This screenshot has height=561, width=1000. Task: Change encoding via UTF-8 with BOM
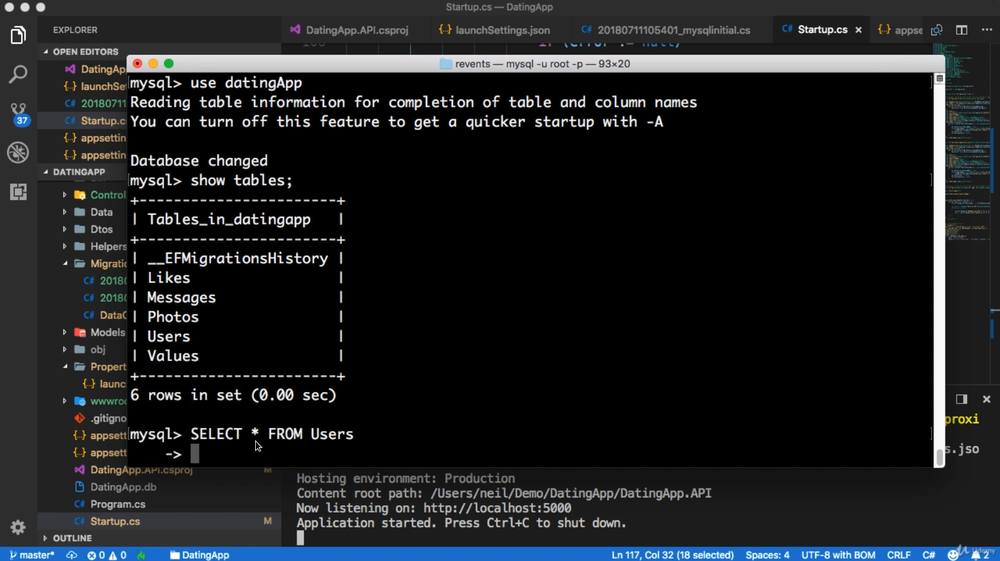[838, 555]
